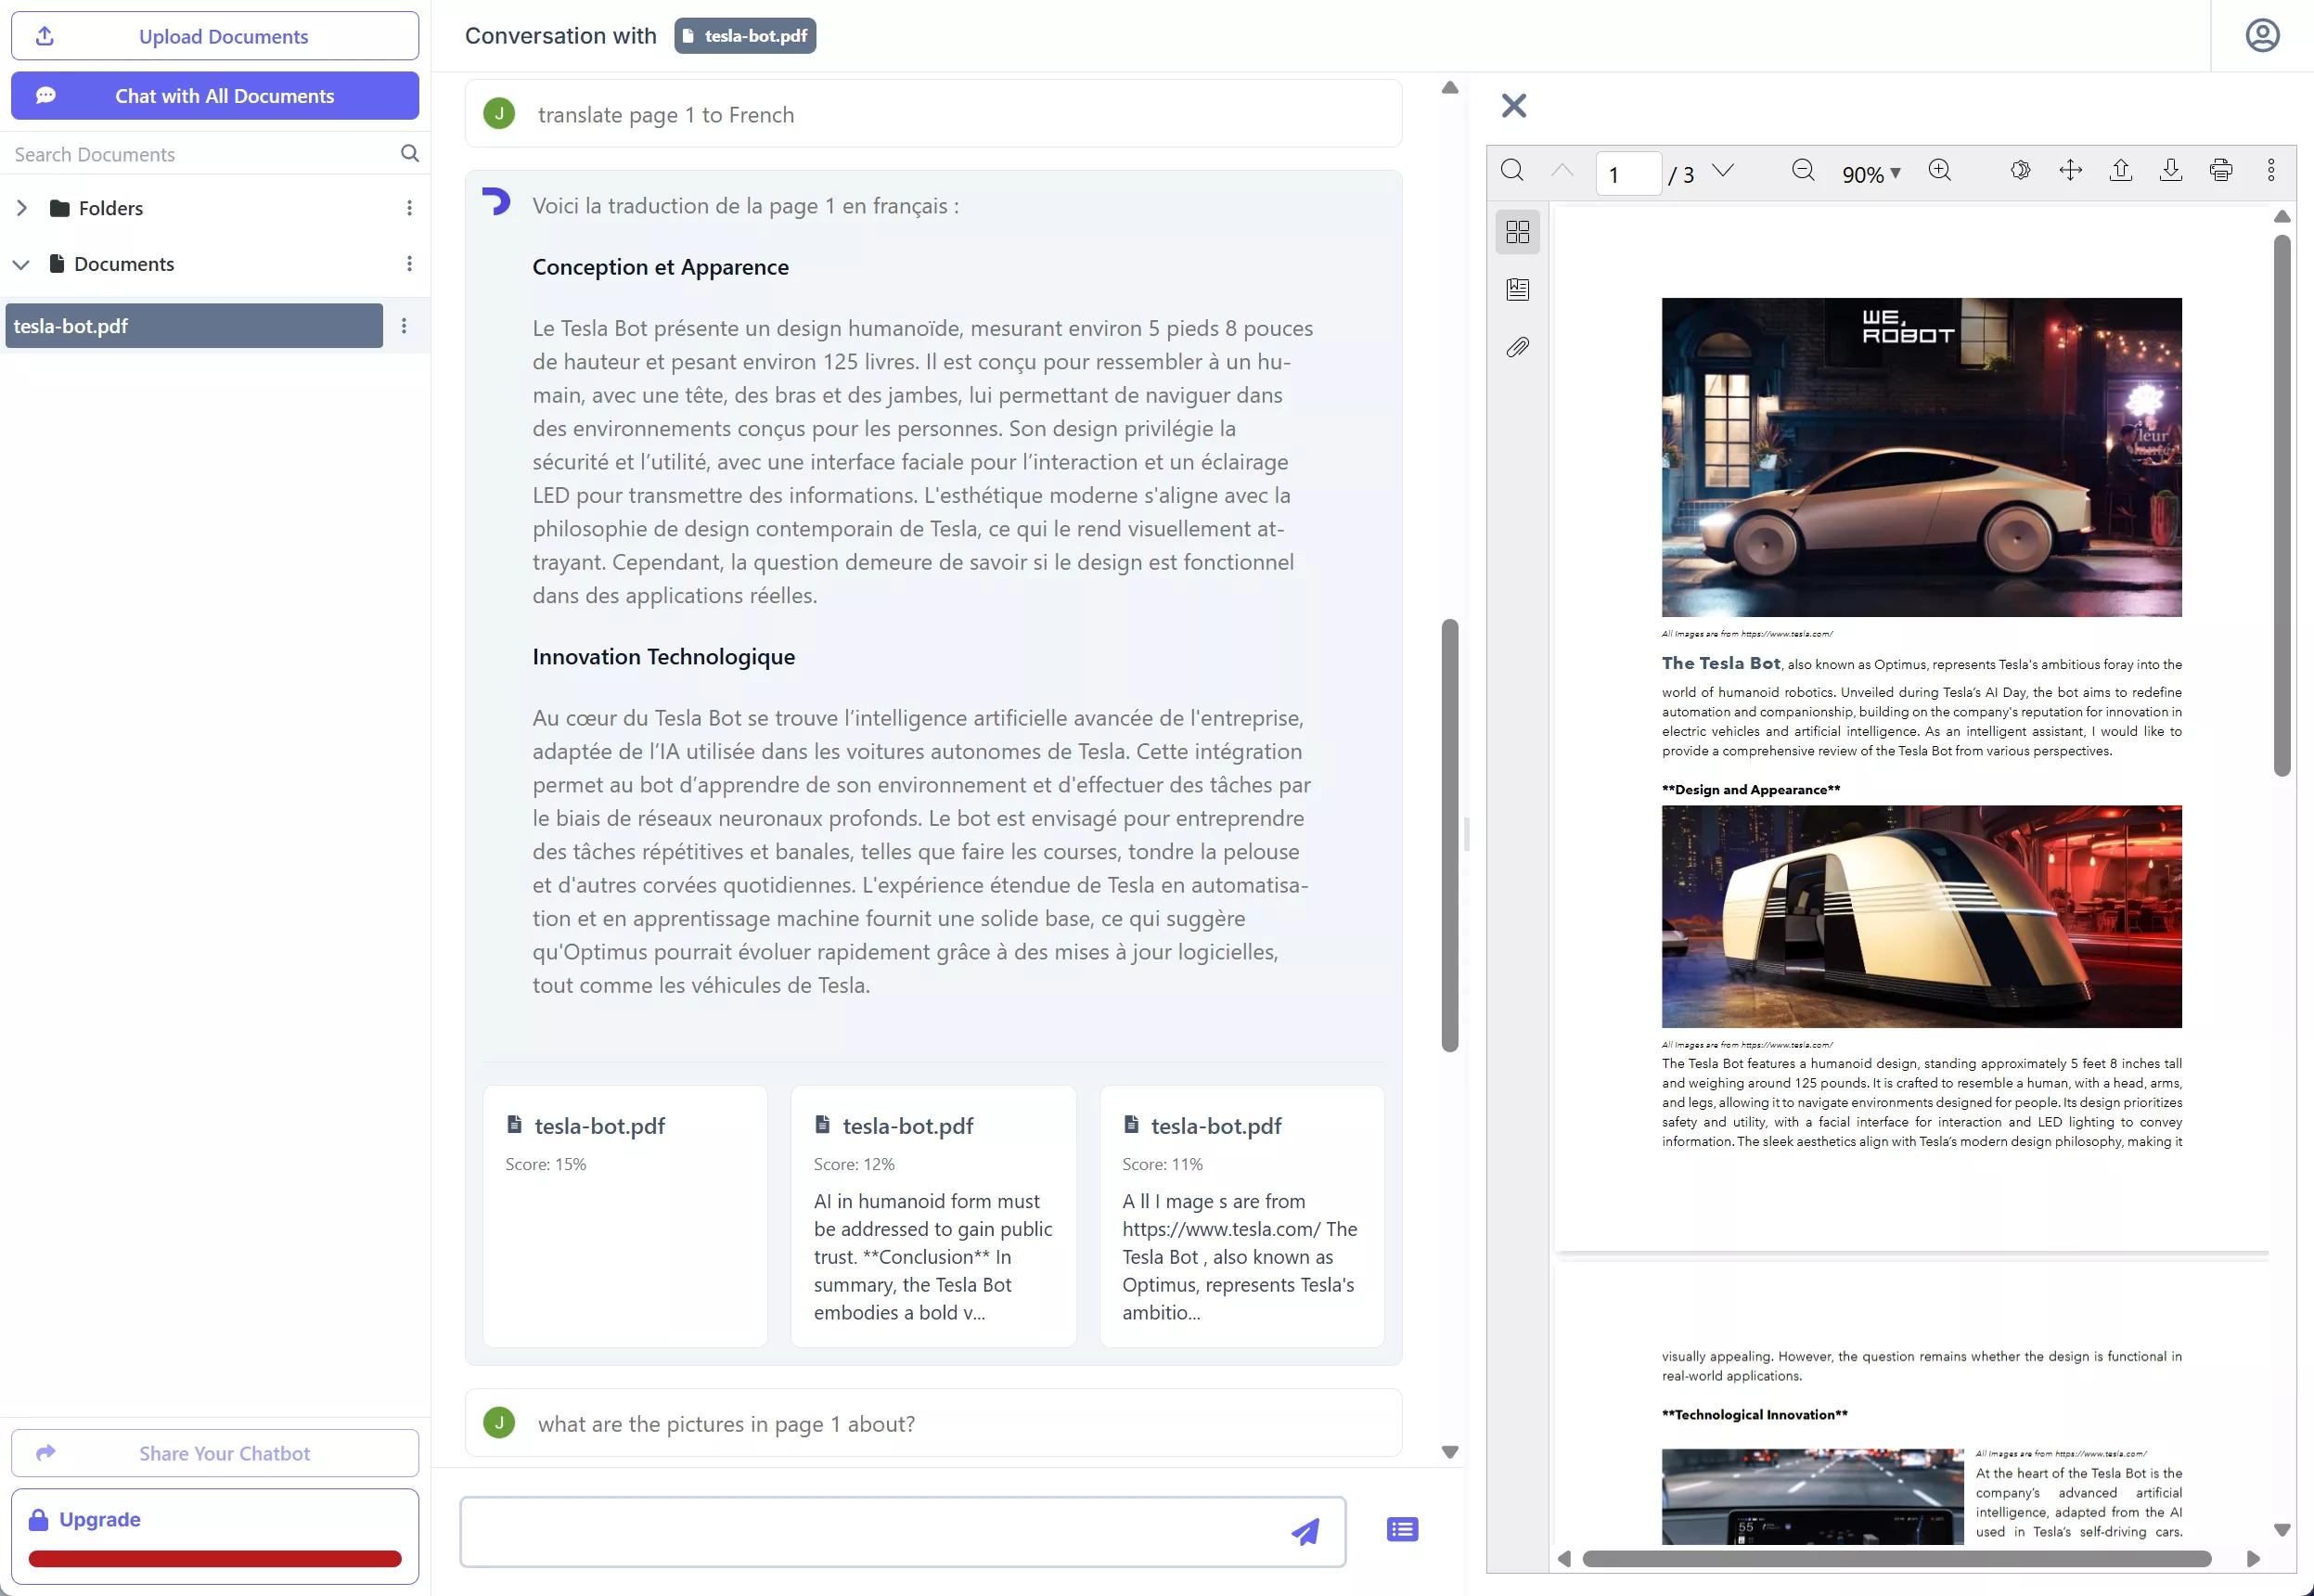Toggle the document outline view in sidebar
Image resolution: width=2314 pixels, height=1596 pixels.
1517,289
